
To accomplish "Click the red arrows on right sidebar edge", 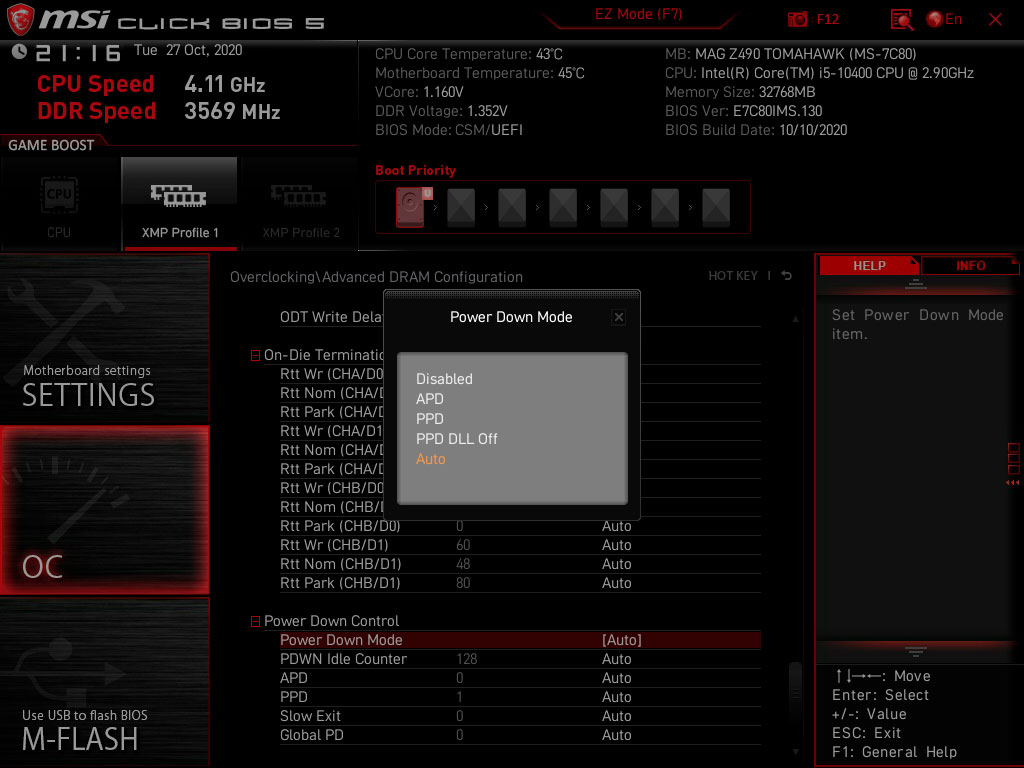I will tap(1012, 483).
